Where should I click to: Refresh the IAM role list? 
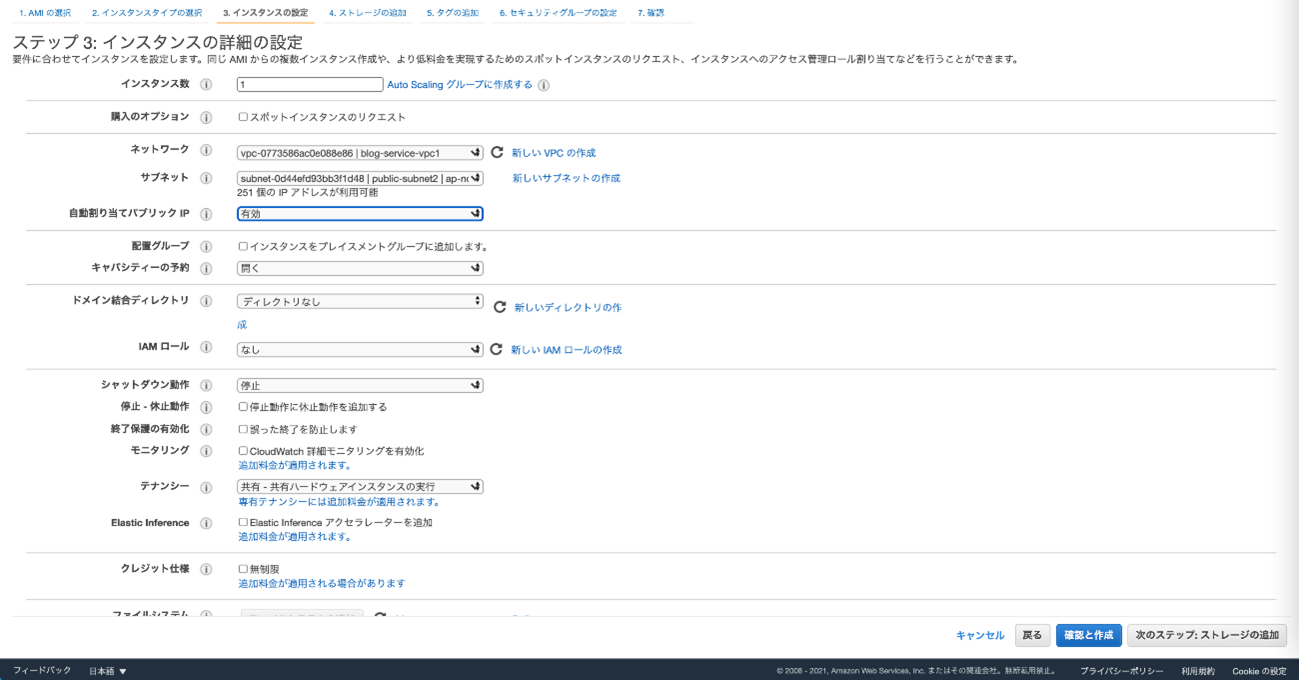(496, 349)
